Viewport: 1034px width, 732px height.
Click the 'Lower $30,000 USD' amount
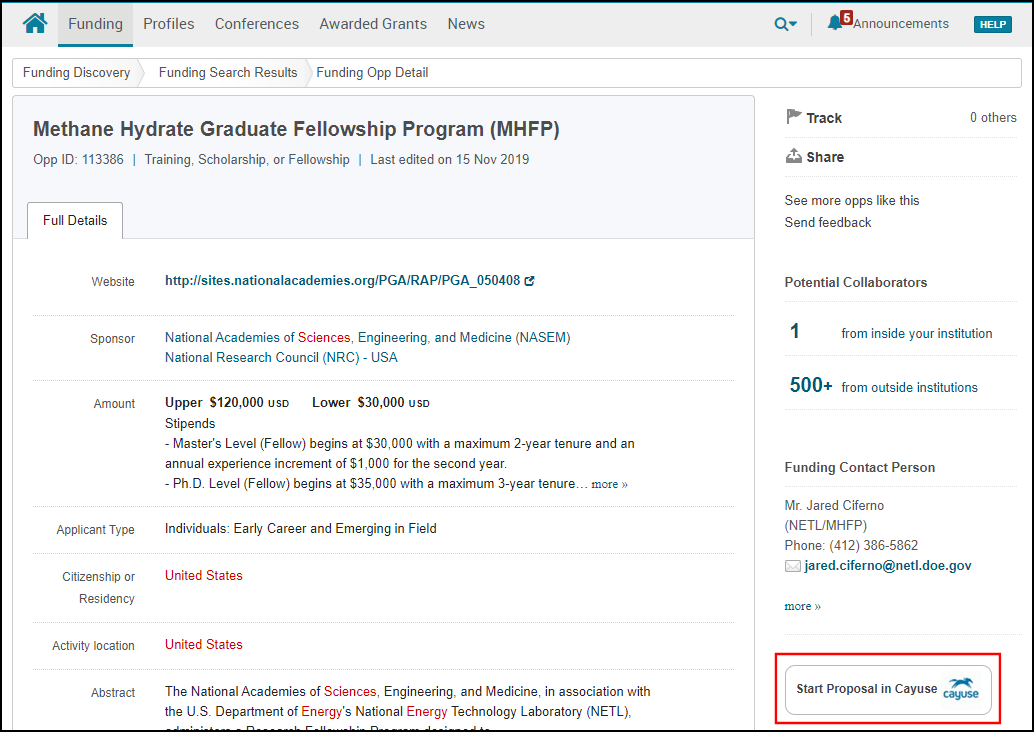[371, 403]
